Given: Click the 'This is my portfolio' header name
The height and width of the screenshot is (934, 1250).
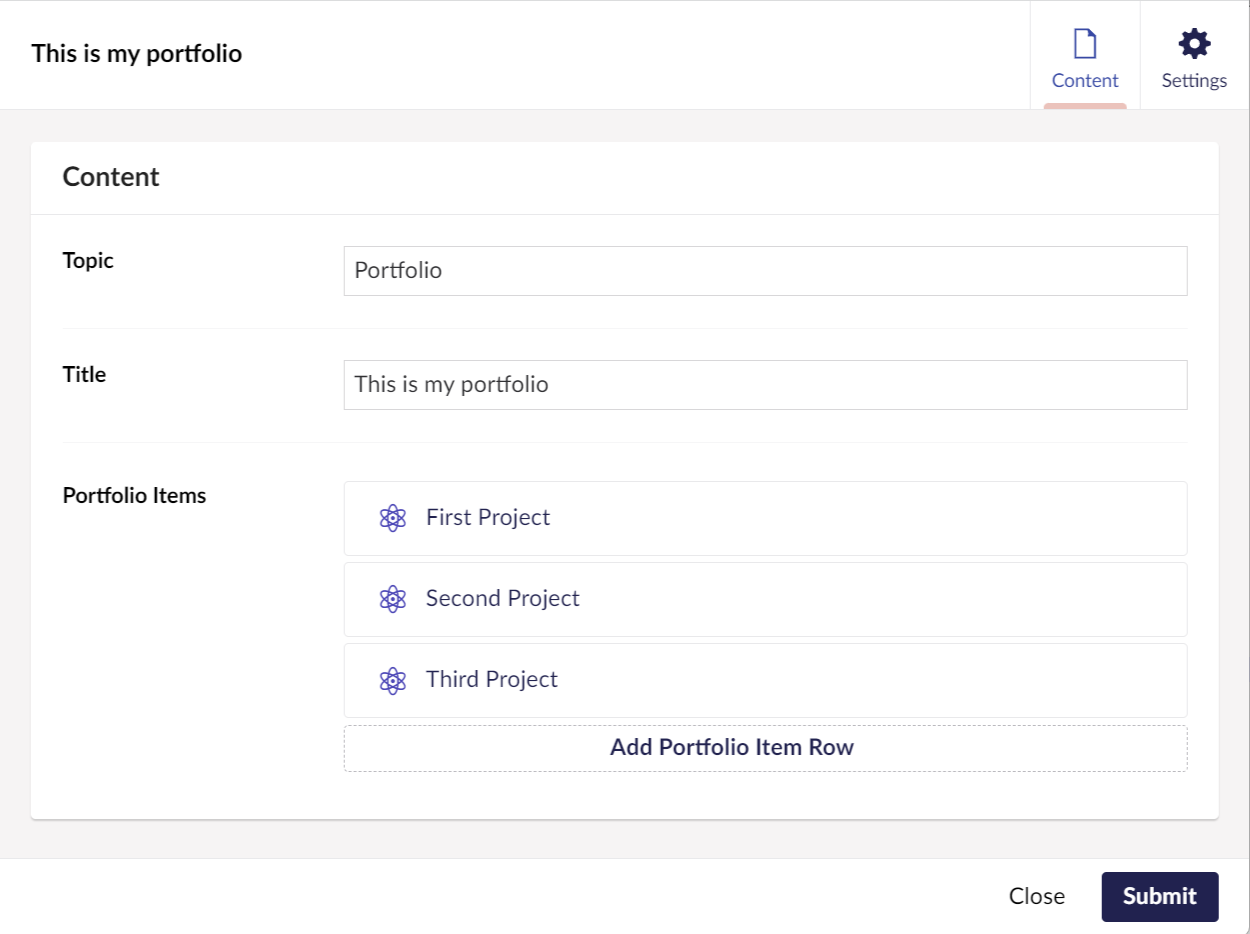Looking at the screenshot, I should [137, 53].
